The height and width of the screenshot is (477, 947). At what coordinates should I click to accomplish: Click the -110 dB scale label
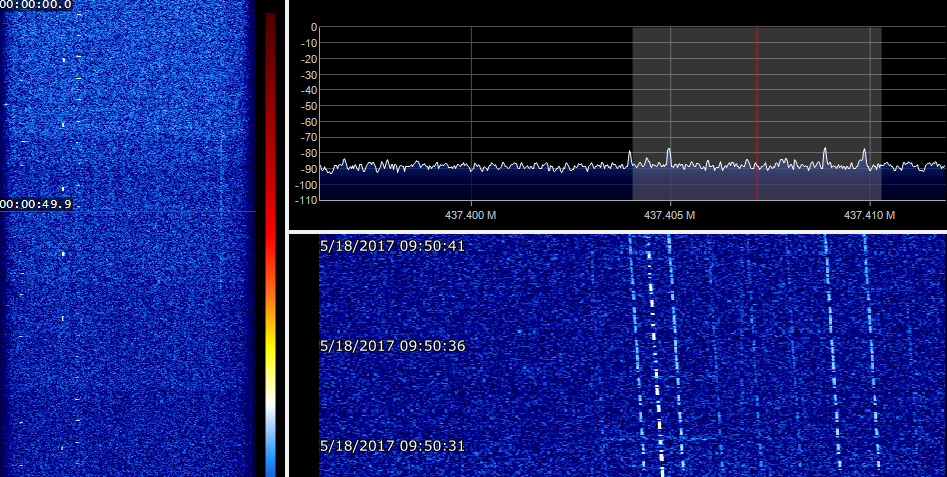pos(307,200)
